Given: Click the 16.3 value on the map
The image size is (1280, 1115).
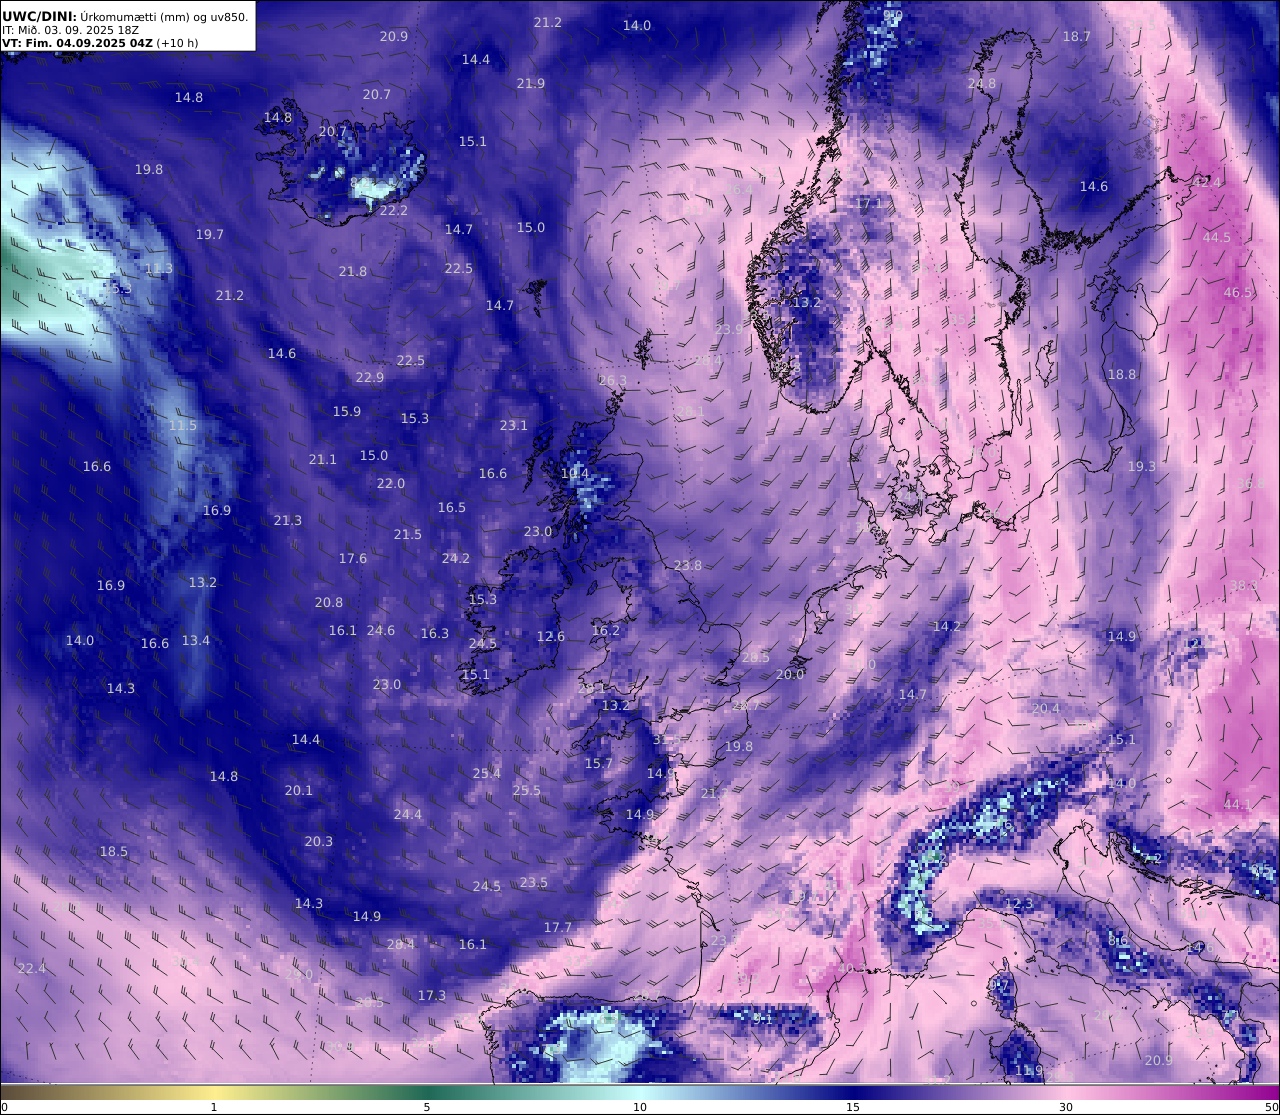Looking at the screenshot, I should pyautogui.click(x=435, y=634).
